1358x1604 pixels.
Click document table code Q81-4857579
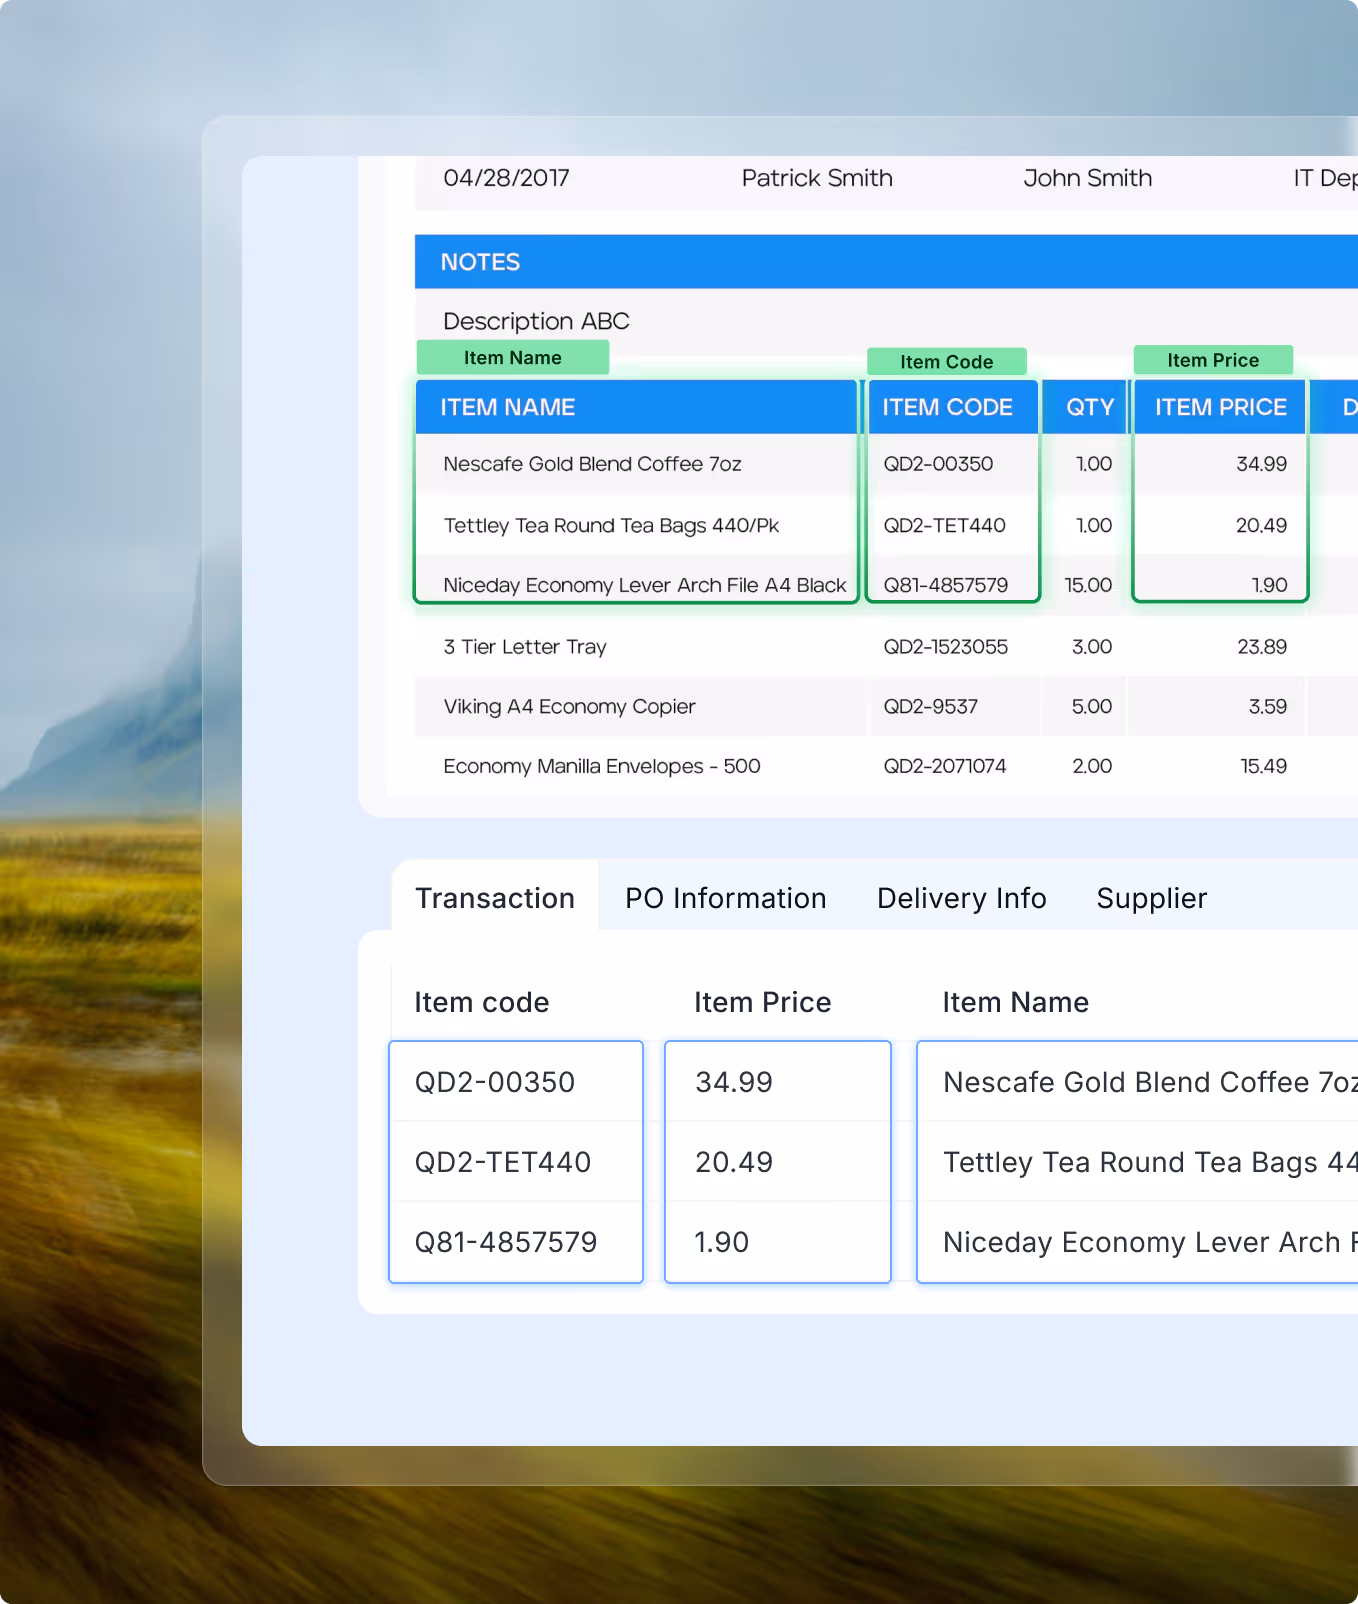pyautogui.click(x=946, y=585)
